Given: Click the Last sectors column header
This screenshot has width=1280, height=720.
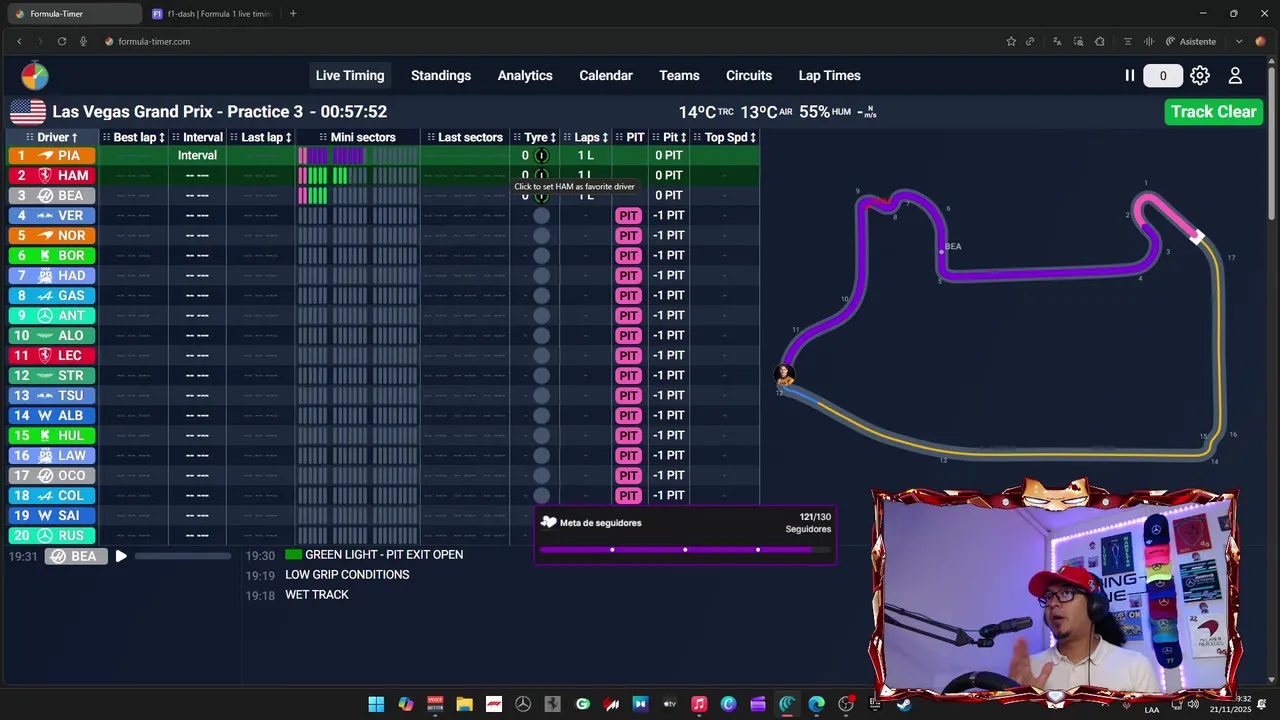Looking at the screenshot, I should point(464,137).
